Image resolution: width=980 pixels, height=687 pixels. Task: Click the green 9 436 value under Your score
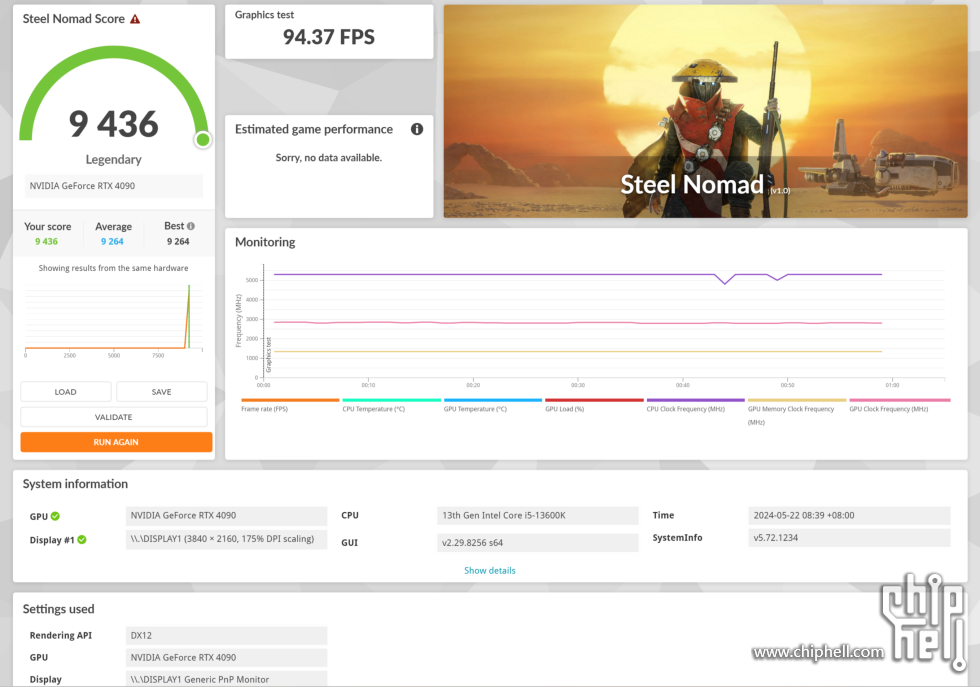[x=46, y=241]
